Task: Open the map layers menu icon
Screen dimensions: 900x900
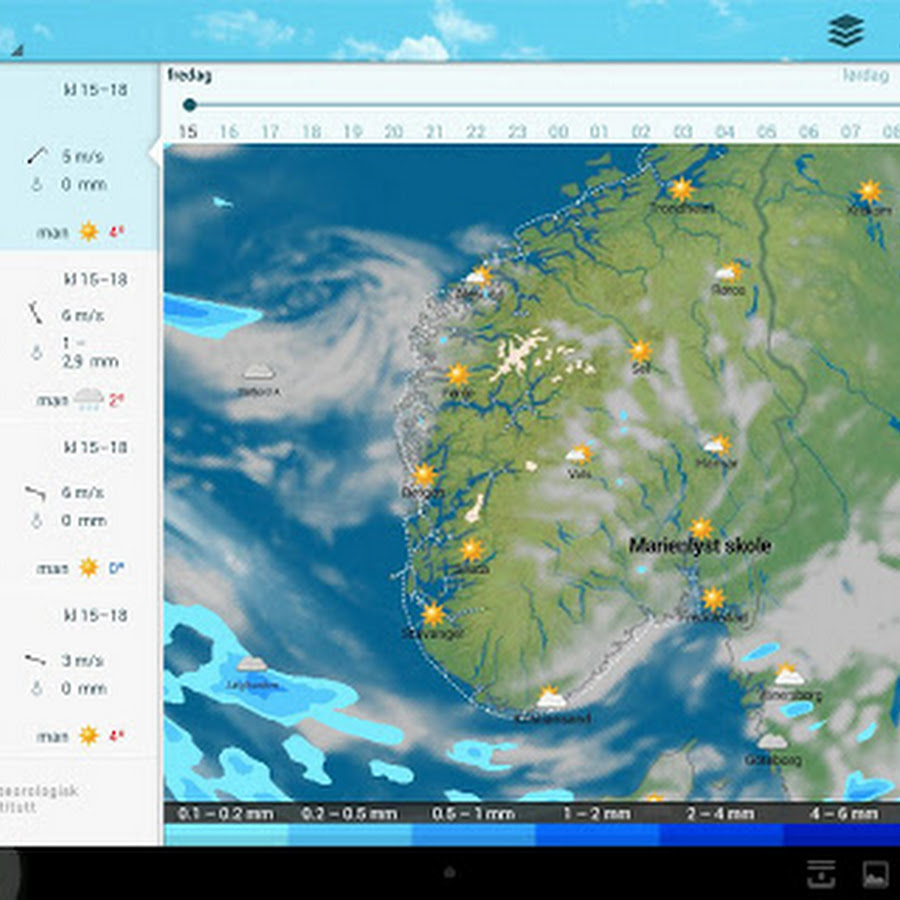Action: [846, 30]
